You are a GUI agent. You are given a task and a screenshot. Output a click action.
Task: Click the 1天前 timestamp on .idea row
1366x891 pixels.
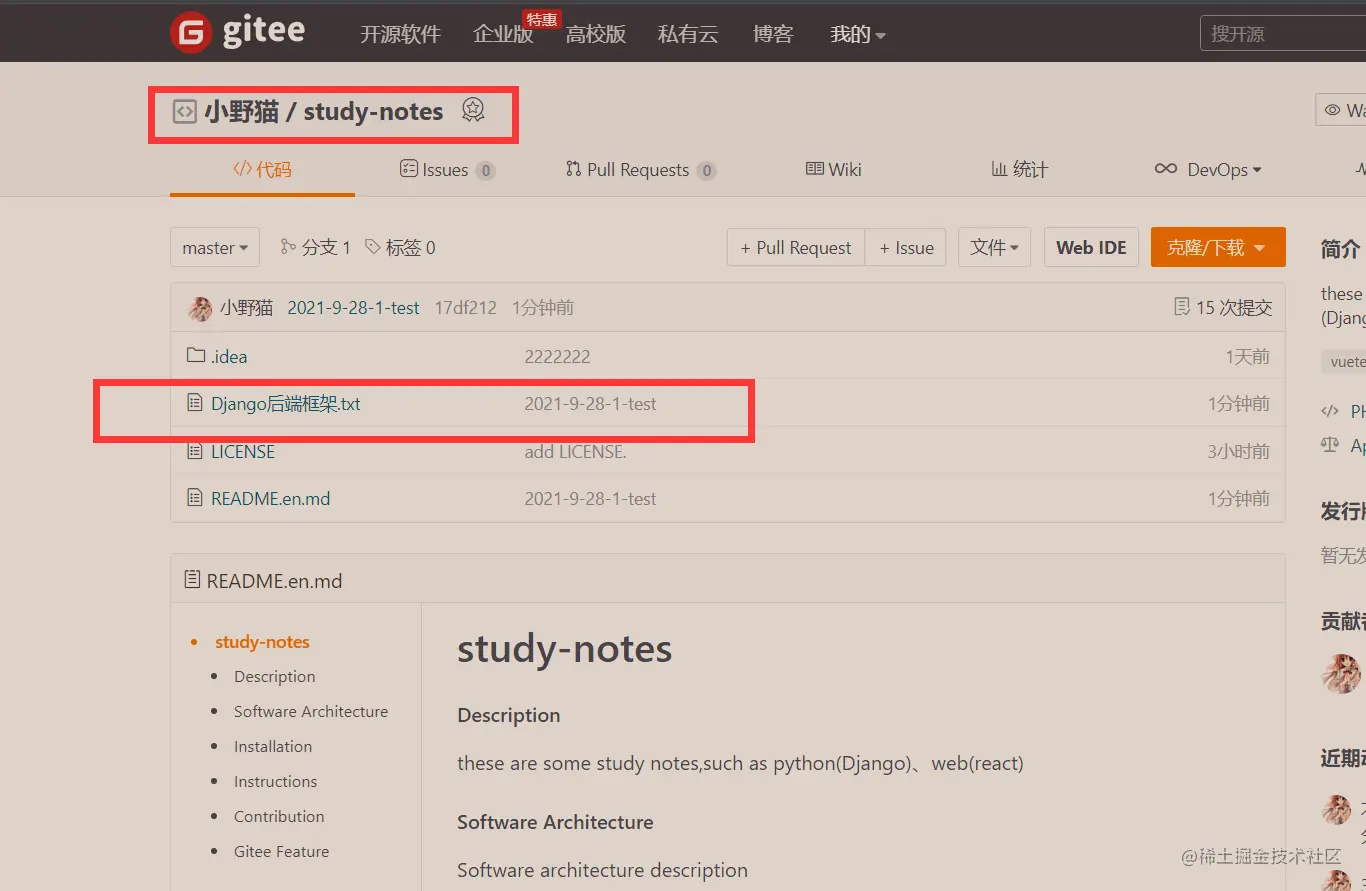click(x=1247, y=356)
